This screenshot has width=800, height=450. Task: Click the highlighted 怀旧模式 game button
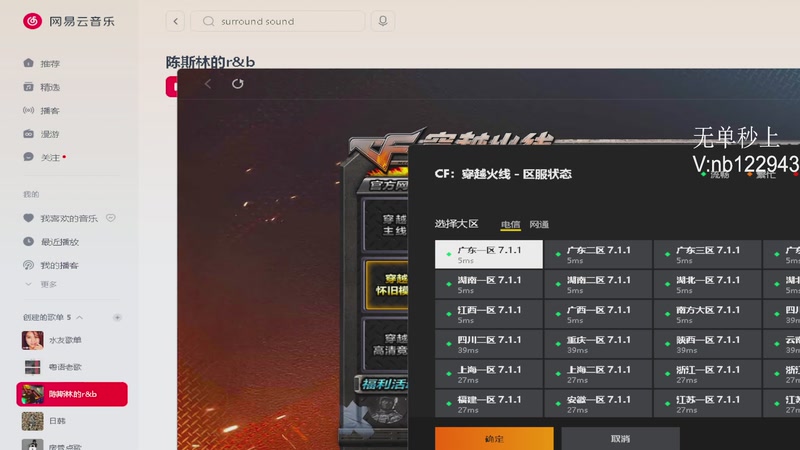[x=387, y=285]
